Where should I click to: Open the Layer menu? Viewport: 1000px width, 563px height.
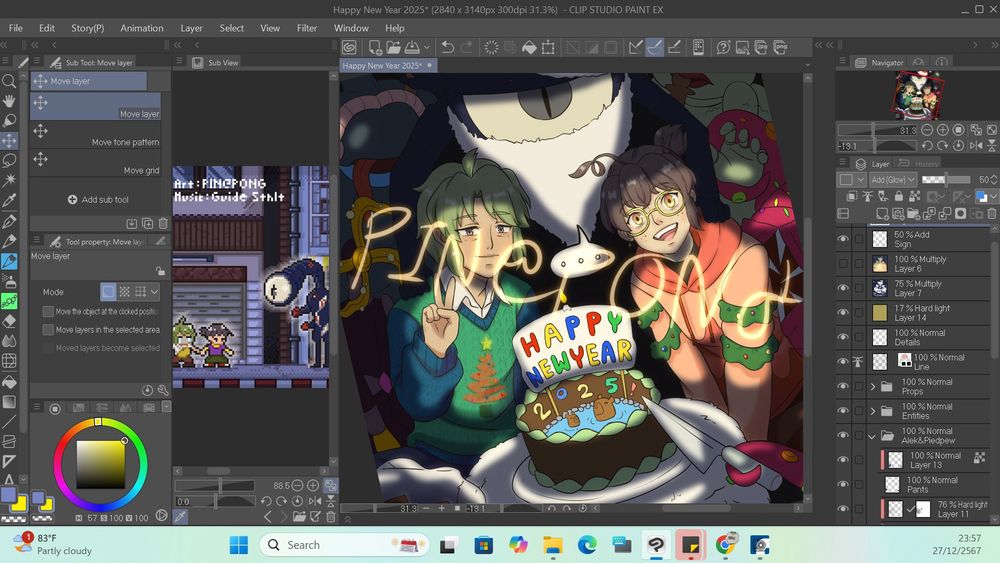pyautogui.click(x=191, y=28)
